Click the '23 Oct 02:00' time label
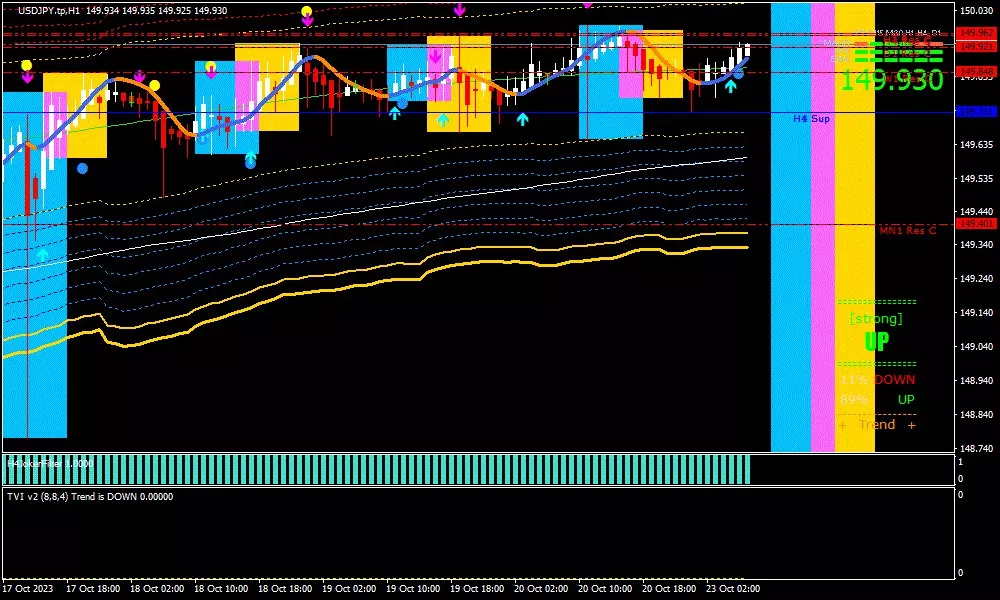 click(x=733, y=589)
